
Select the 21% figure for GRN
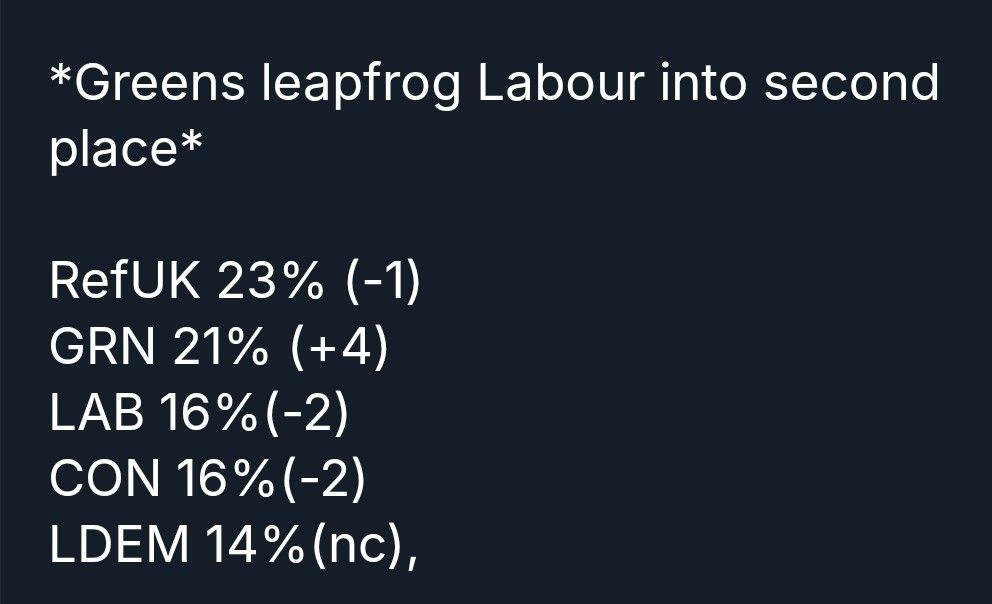click(220, 350)
